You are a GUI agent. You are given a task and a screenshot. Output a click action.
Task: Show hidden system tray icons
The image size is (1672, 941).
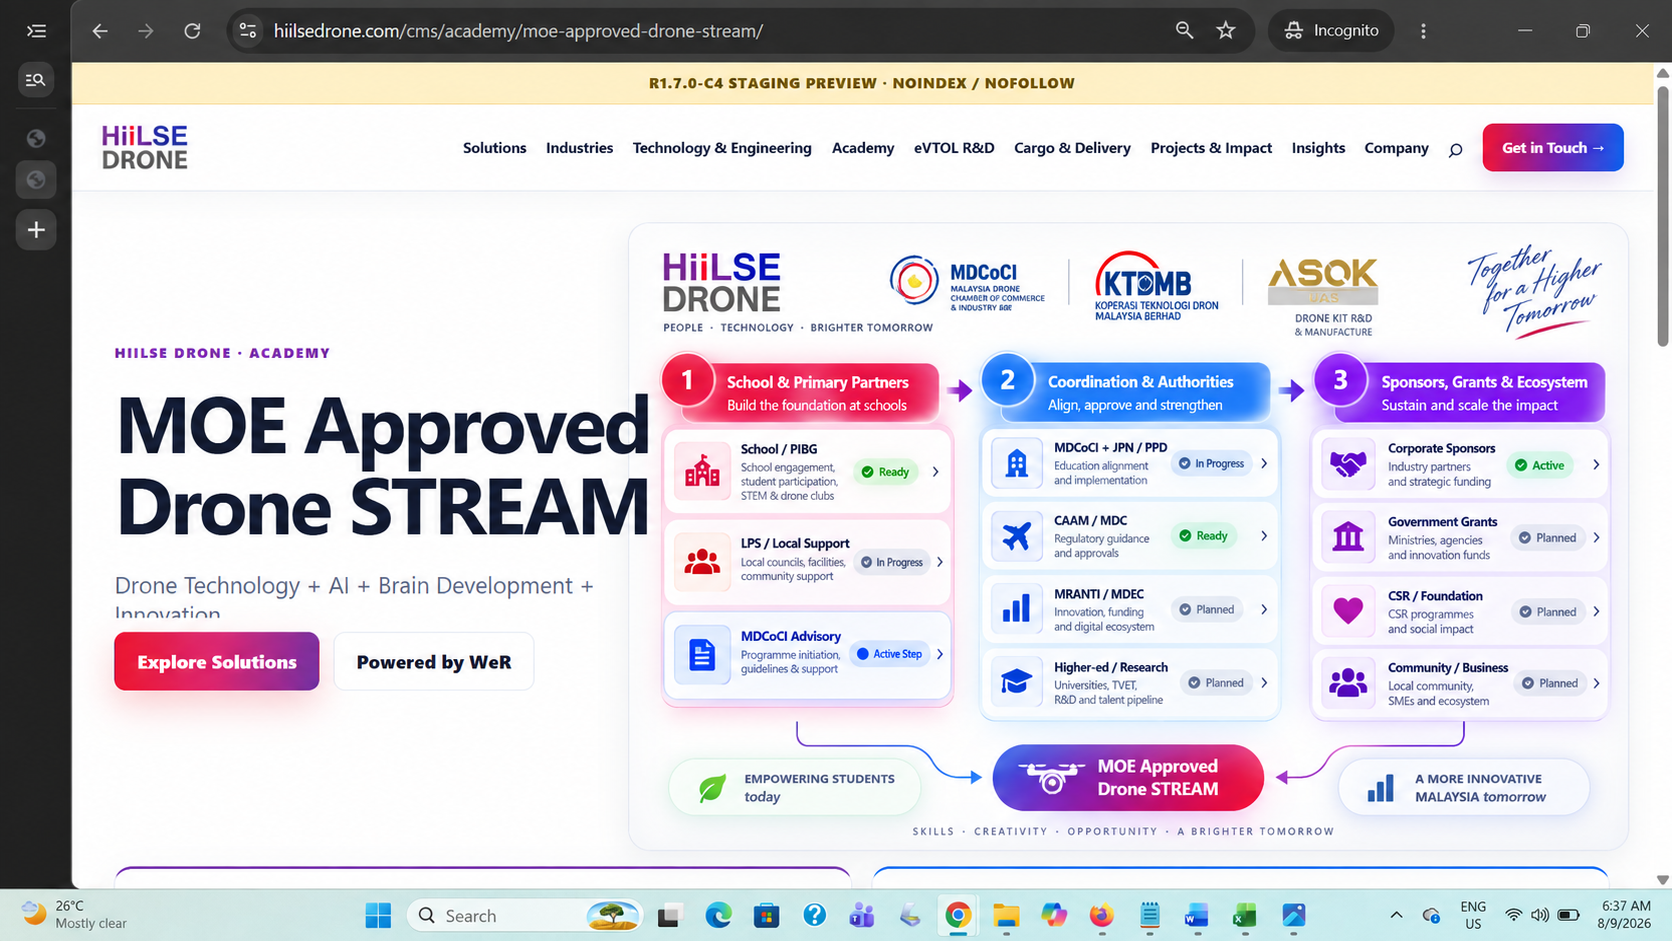click(1396, 915)
